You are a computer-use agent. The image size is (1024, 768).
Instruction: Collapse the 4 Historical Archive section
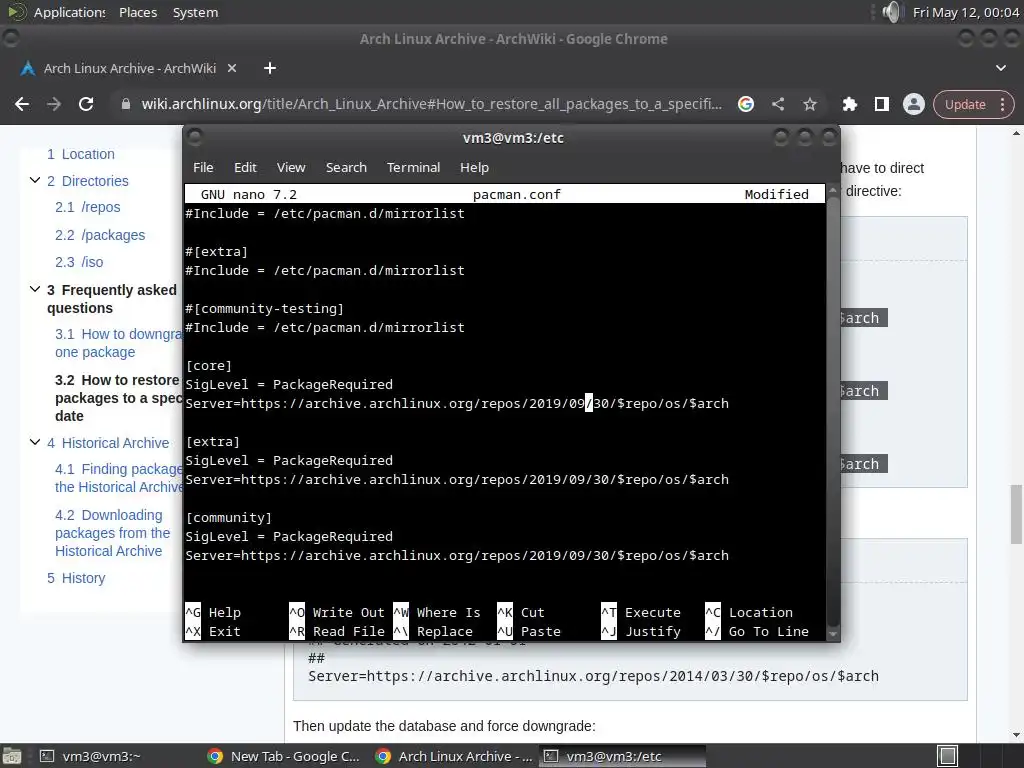35,442
